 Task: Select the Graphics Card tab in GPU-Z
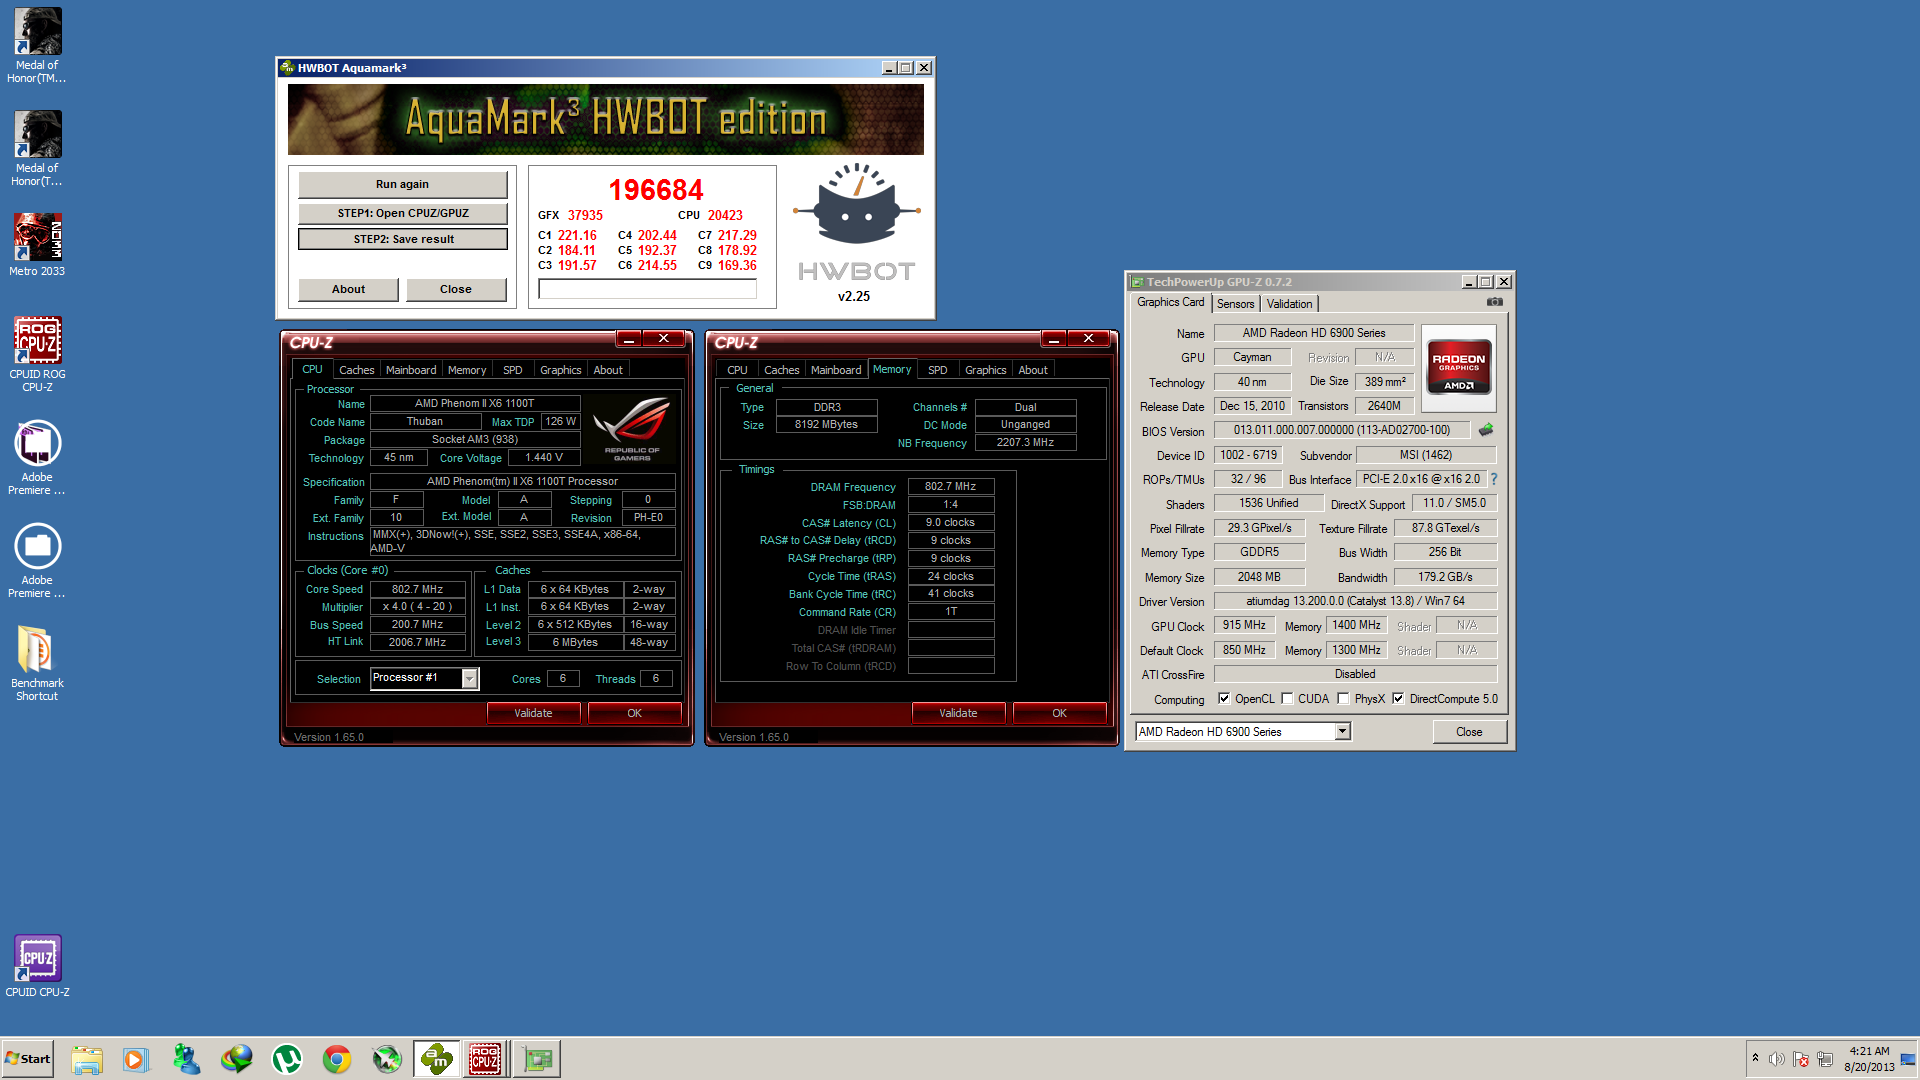1170,302
